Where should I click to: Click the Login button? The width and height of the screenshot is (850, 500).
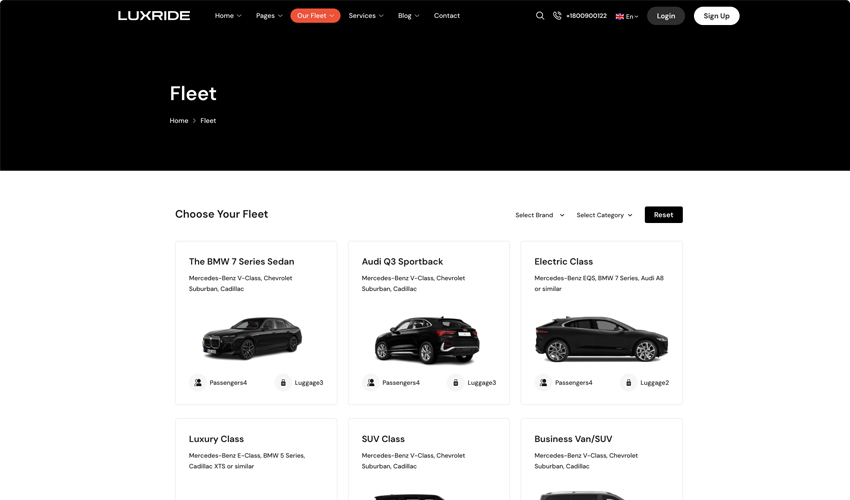666,16
